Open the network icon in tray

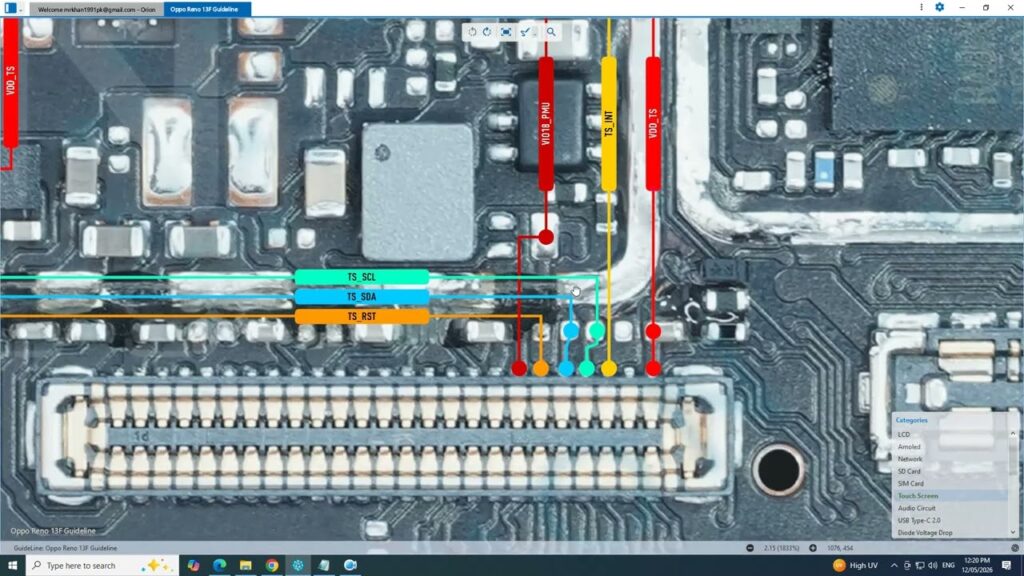pyautogui.click(x=920, y=566)
